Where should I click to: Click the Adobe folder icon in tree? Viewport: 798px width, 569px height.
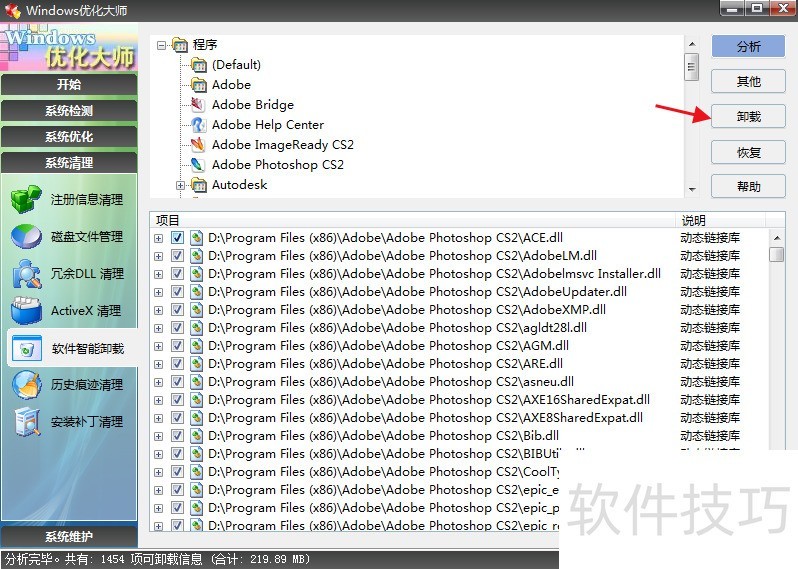(x=198, y=84)
